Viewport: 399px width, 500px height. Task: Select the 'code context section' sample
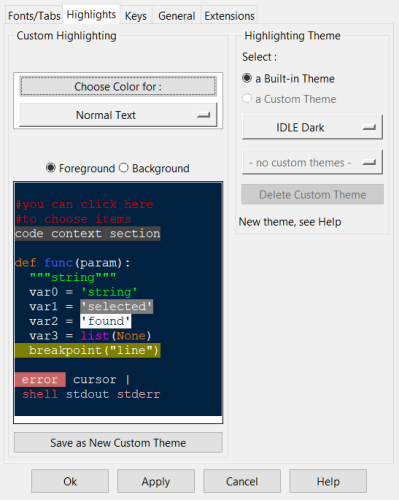click(88, 233)
